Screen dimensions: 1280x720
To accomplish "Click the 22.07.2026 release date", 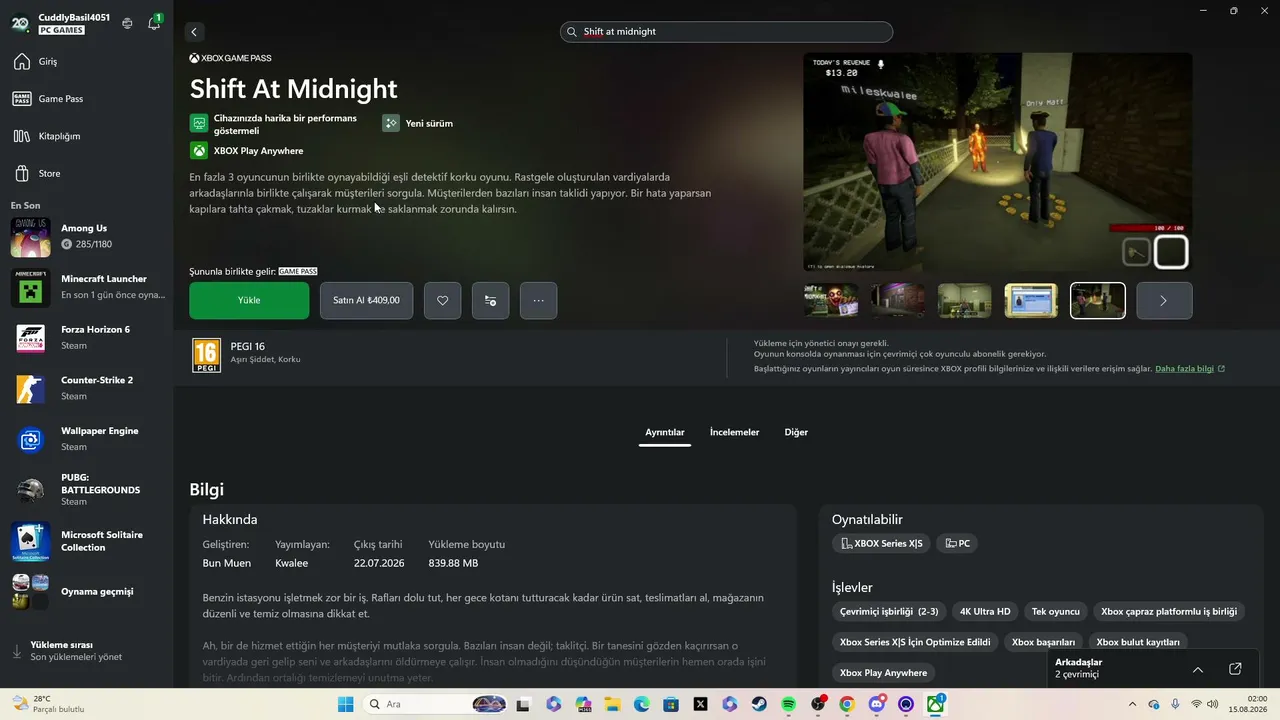I will coord(379,563).
